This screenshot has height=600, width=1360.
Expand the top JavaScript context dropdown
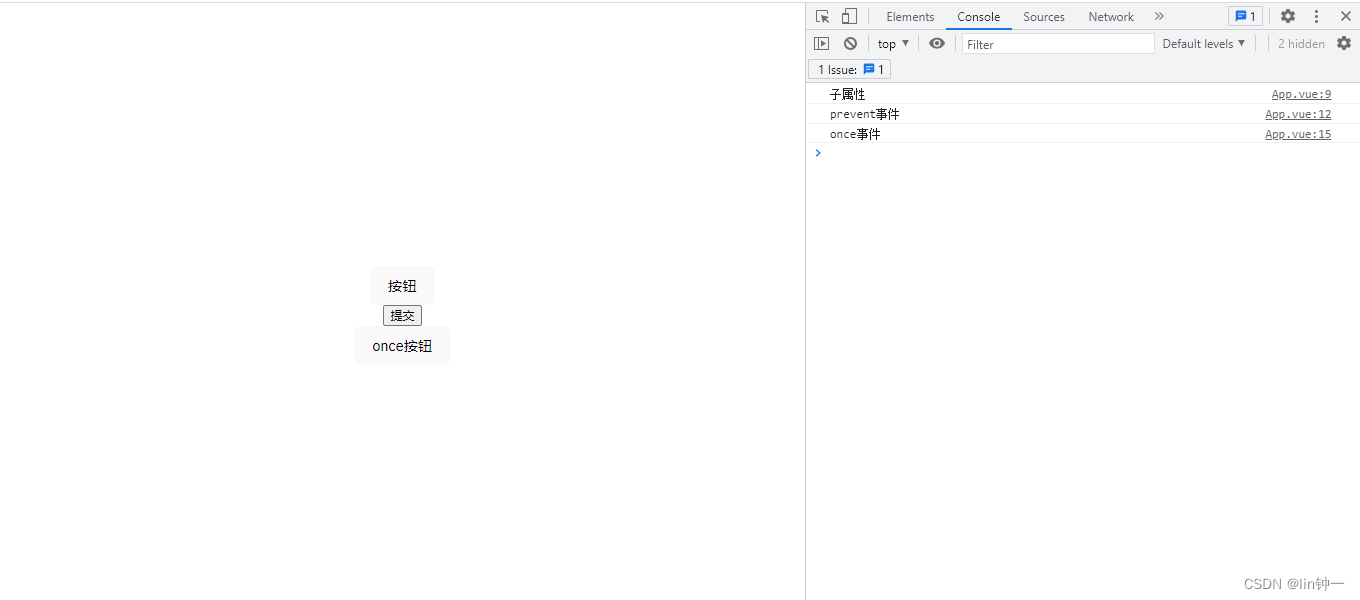tap(893, 44)
